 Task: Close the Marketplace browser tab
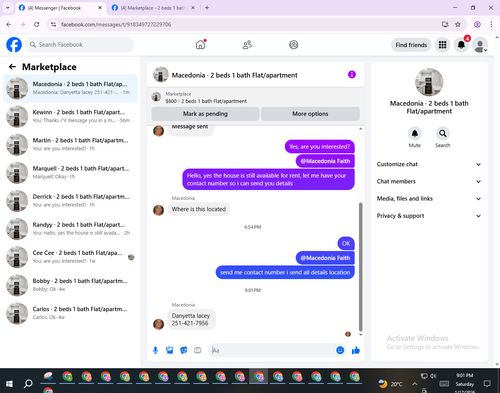(x=193, y=8)
